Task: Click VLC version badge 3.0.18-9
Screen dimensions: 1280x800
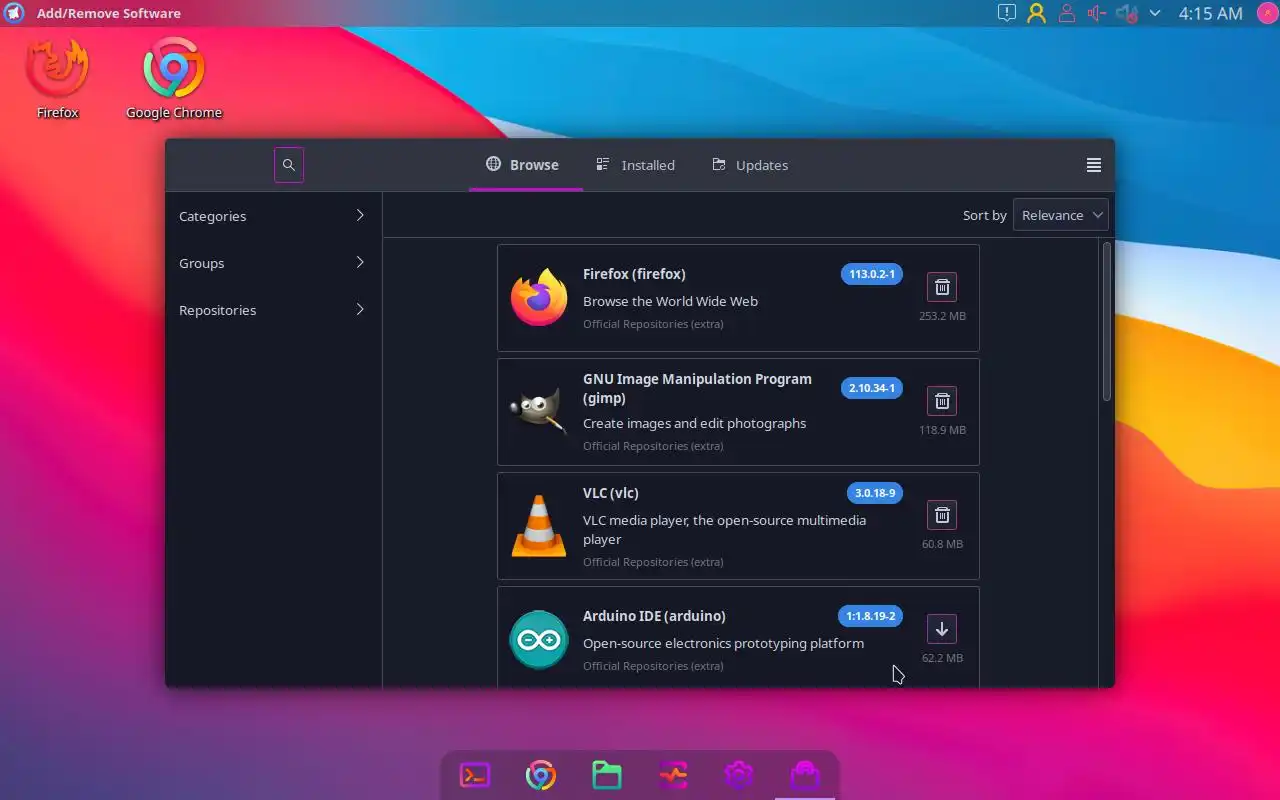Action: pyautogui.click(x=875, y=493)
